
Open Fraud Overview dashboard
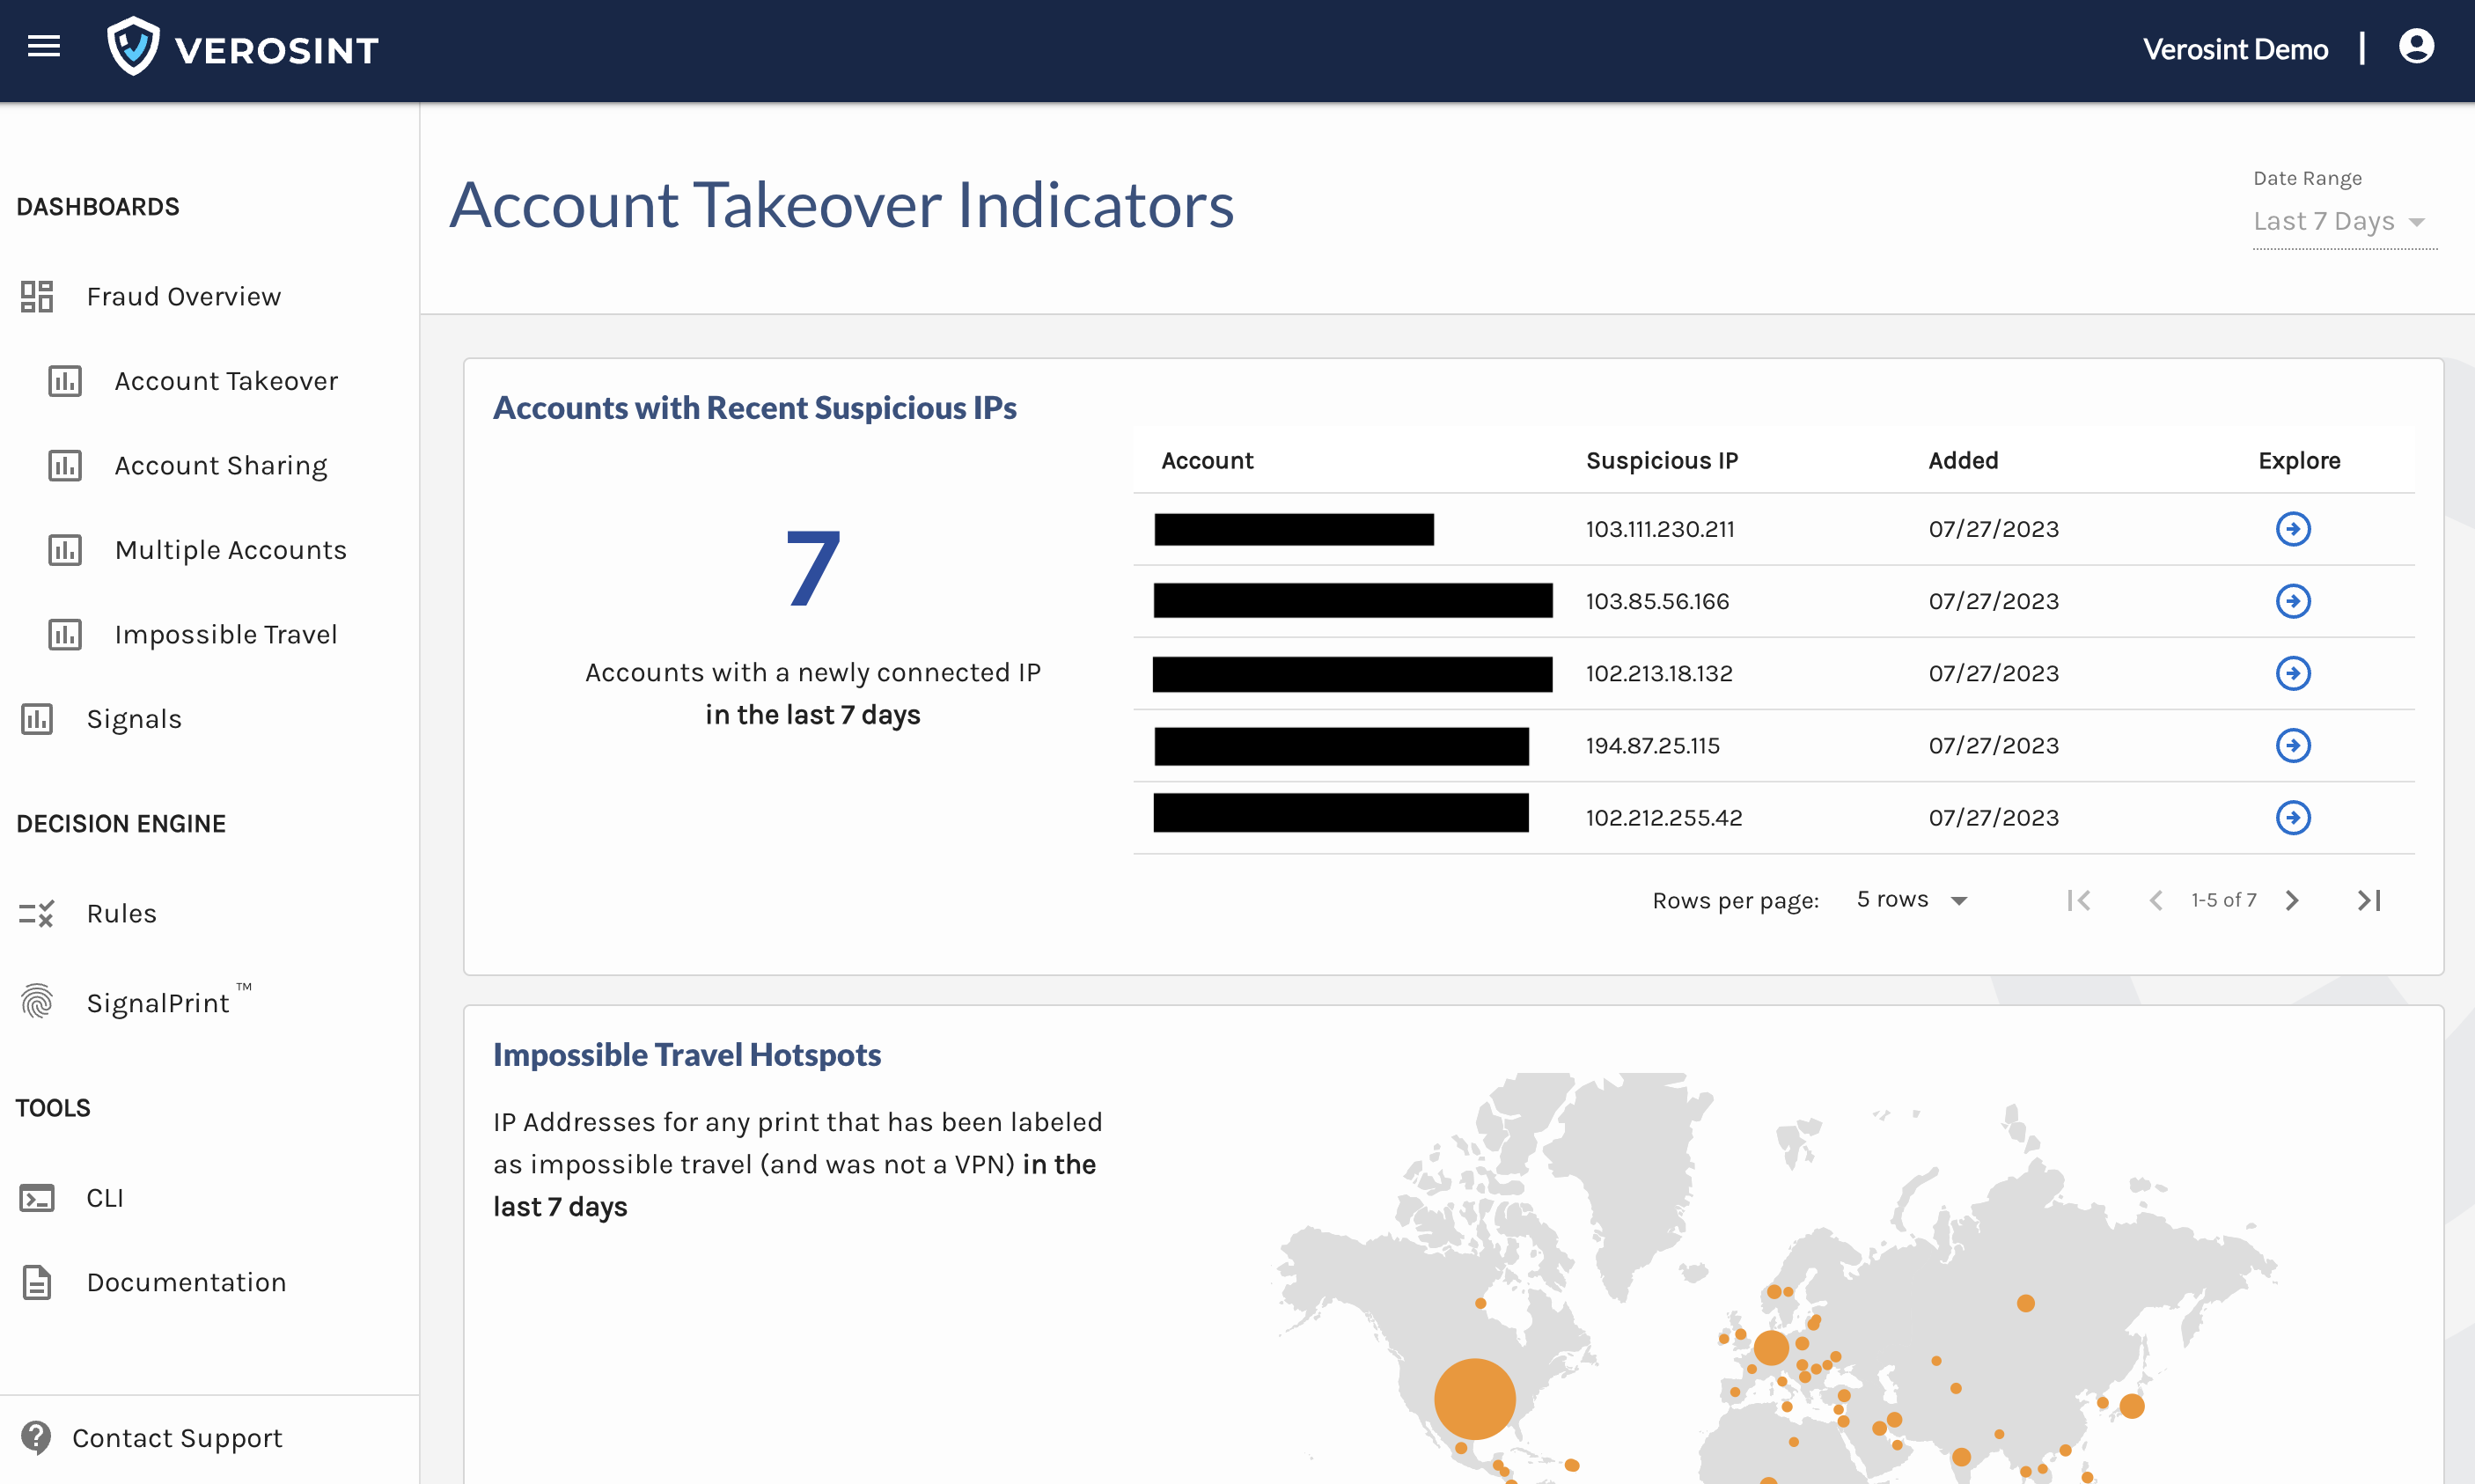tap(183, 297)
